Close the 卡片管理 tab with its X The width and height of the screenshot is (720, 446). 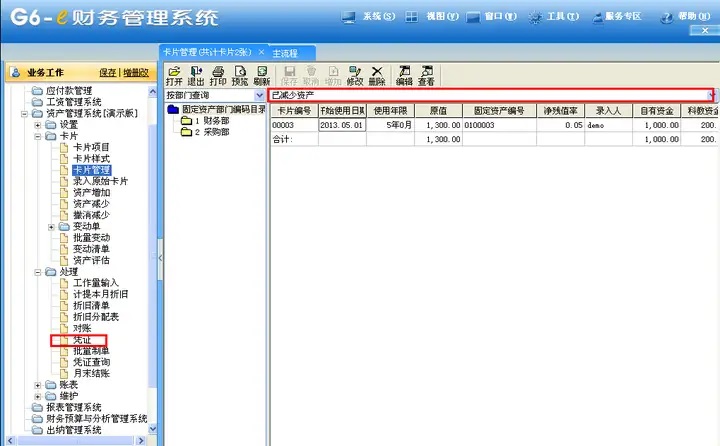[261, 52]
